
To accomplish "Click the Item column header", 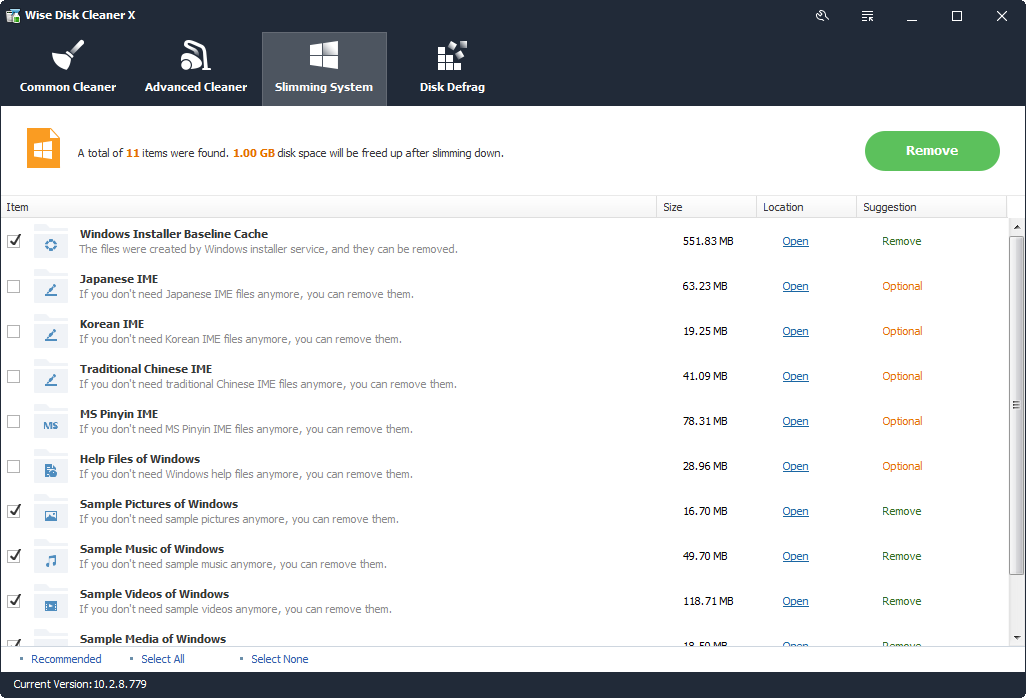I will (x=328, y=207).
